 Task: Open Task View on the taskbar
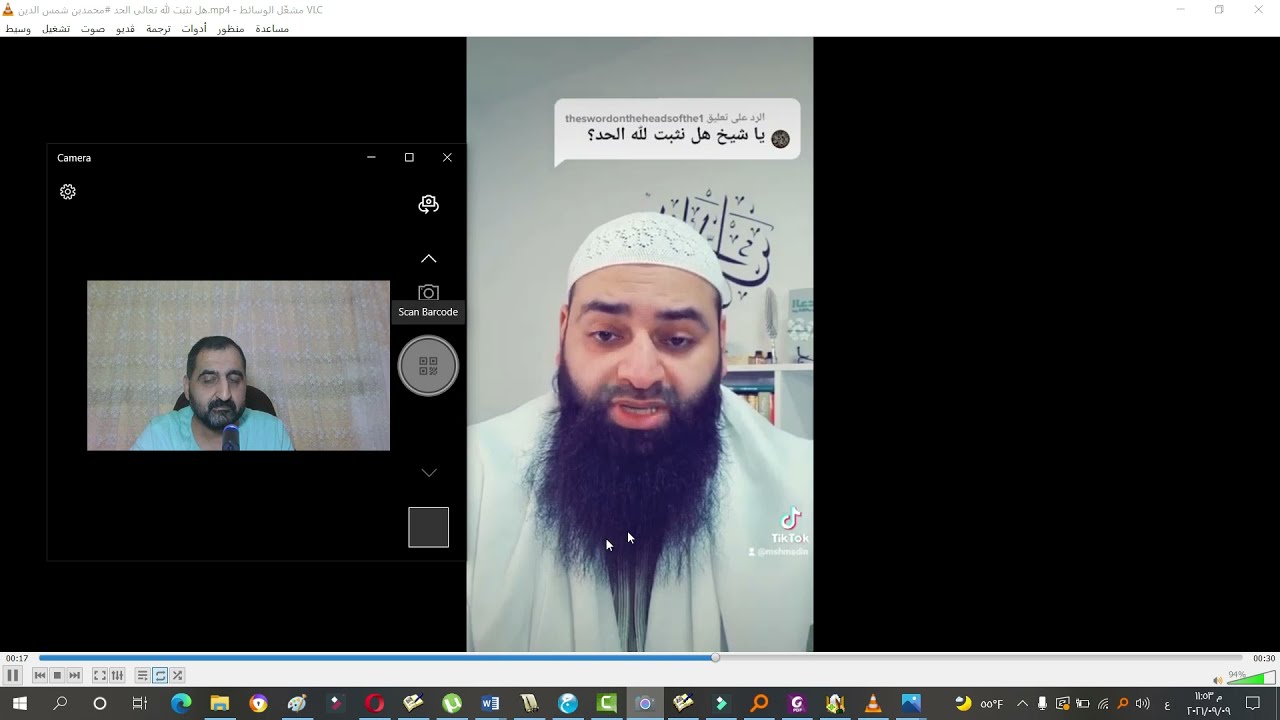pyautogui.click(x=140, y=704)
